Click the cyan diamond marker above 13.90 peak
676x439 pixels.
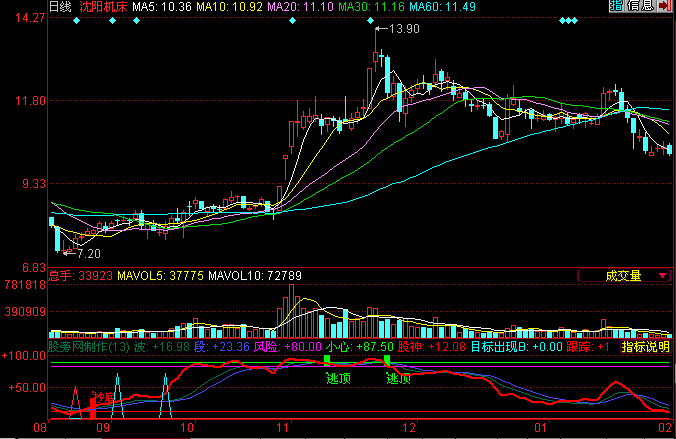point(380,21)
